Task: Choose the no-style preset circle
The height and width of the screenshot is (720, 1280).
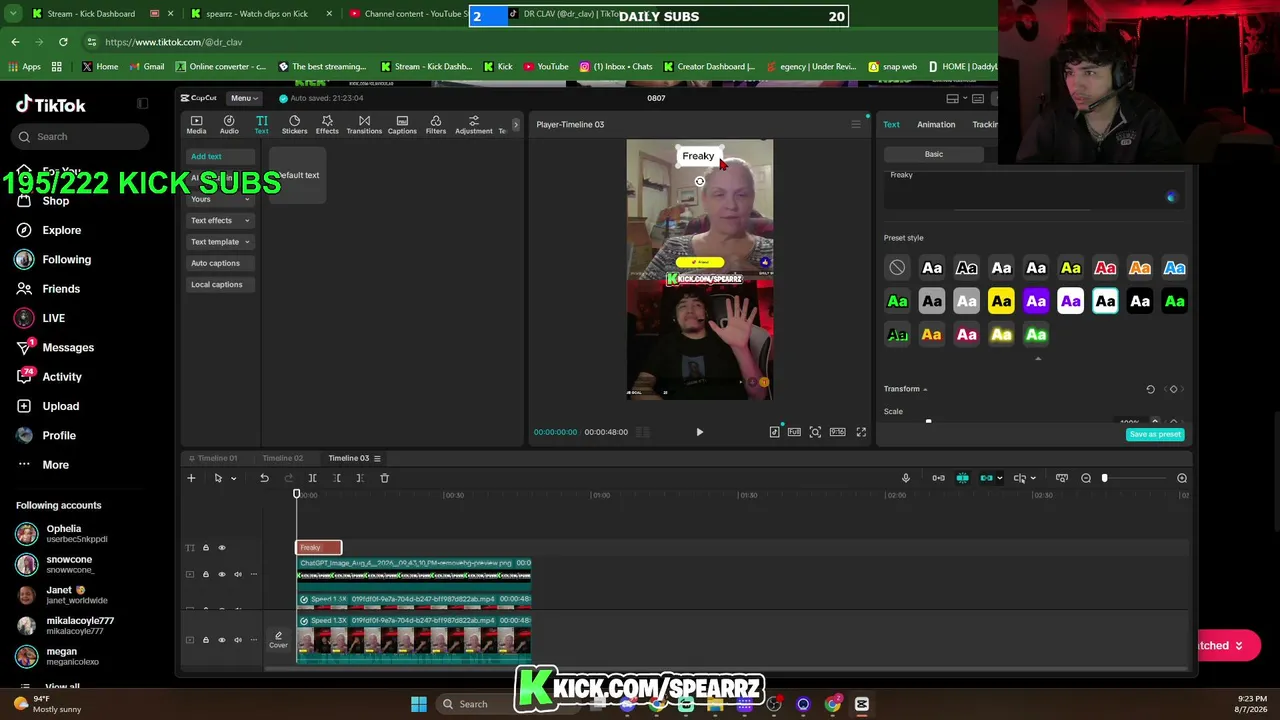Action: coord(897,268)
